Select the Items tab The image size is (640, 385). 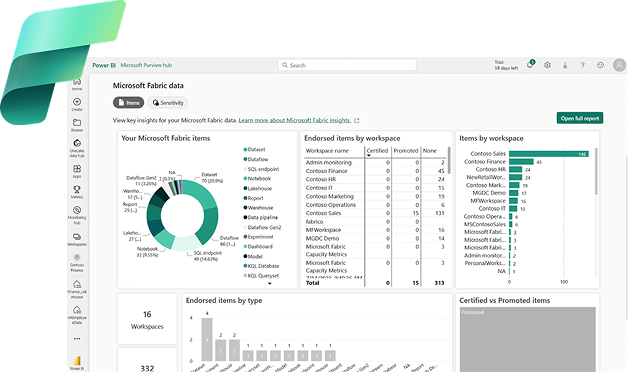point(129,102)
